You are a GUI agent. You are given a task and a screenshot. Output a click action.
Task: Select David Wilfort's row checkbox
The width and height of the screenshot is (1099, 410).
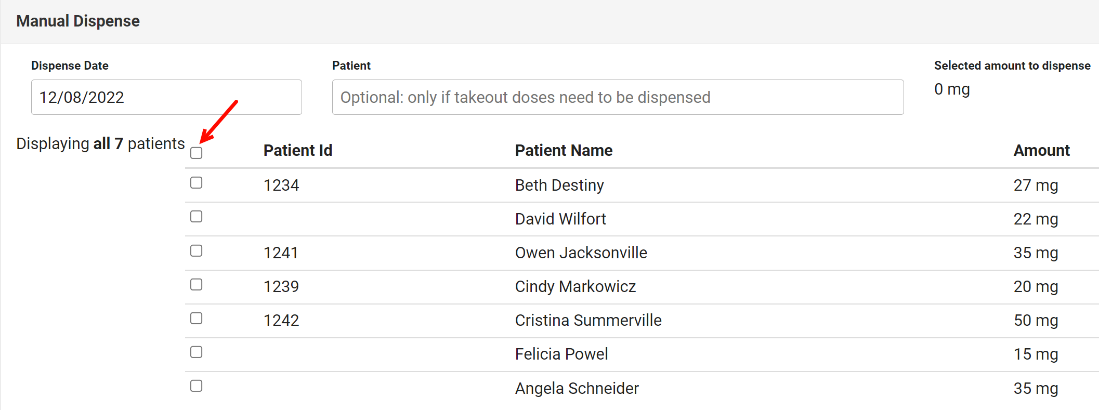click(x=196, y=216)
